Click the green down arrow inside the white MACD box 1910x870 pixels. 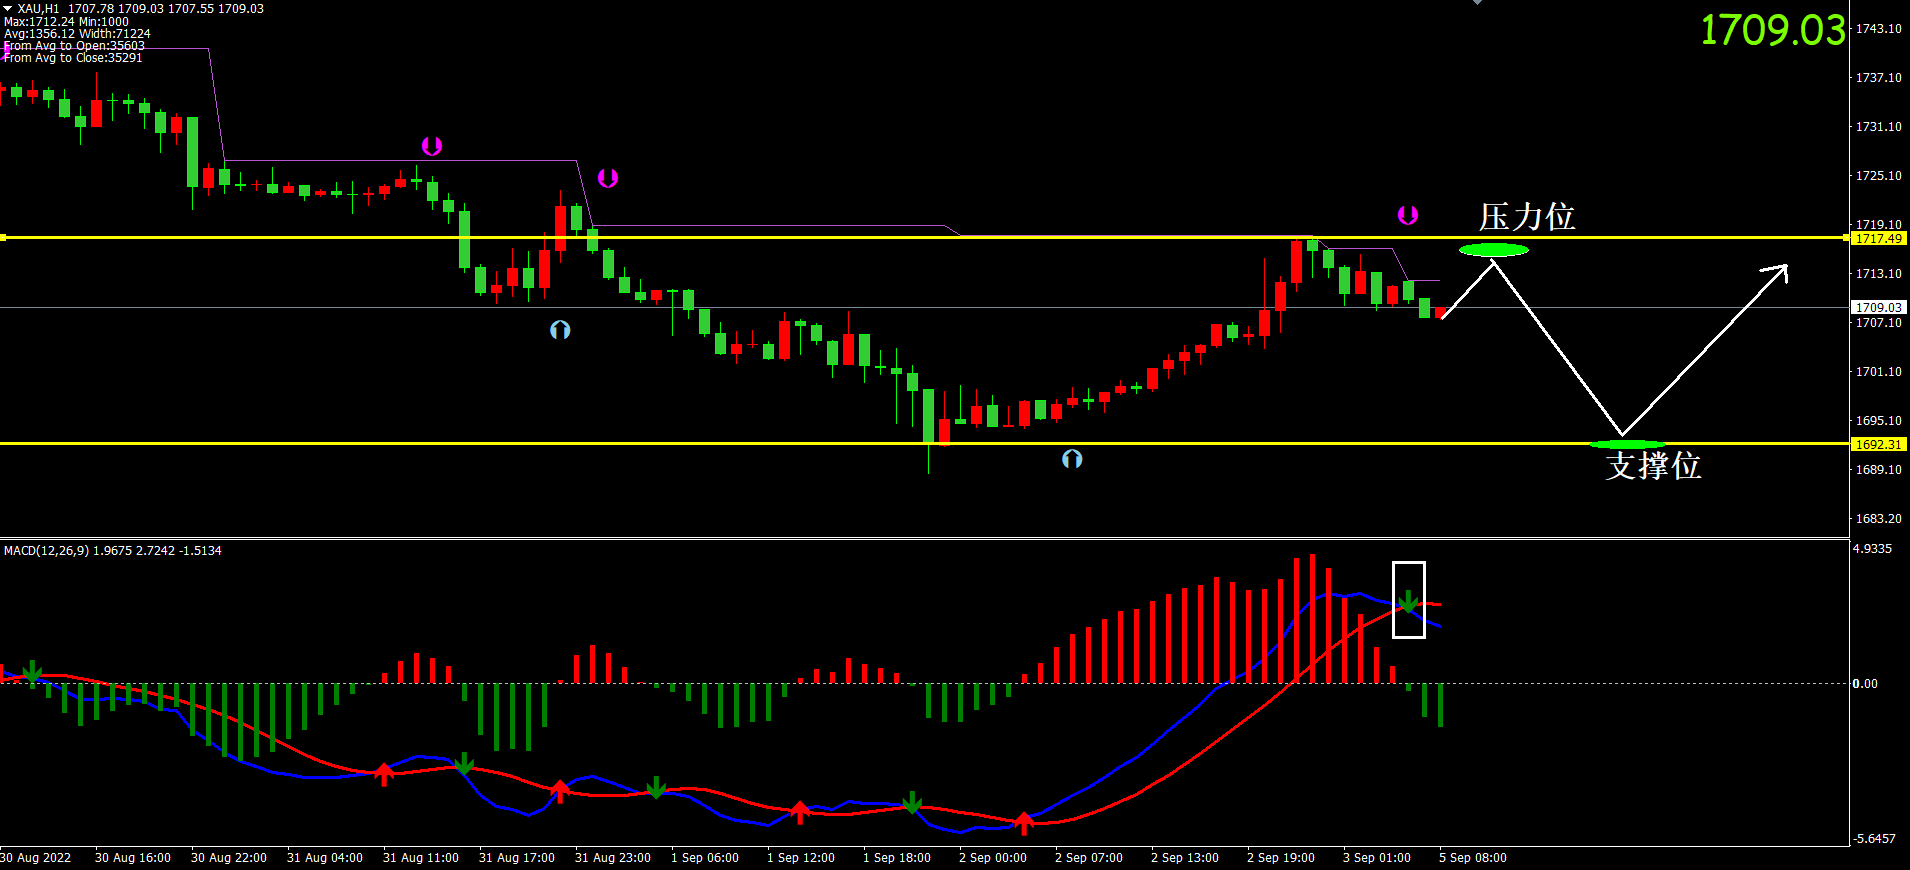pos(1408,601)
